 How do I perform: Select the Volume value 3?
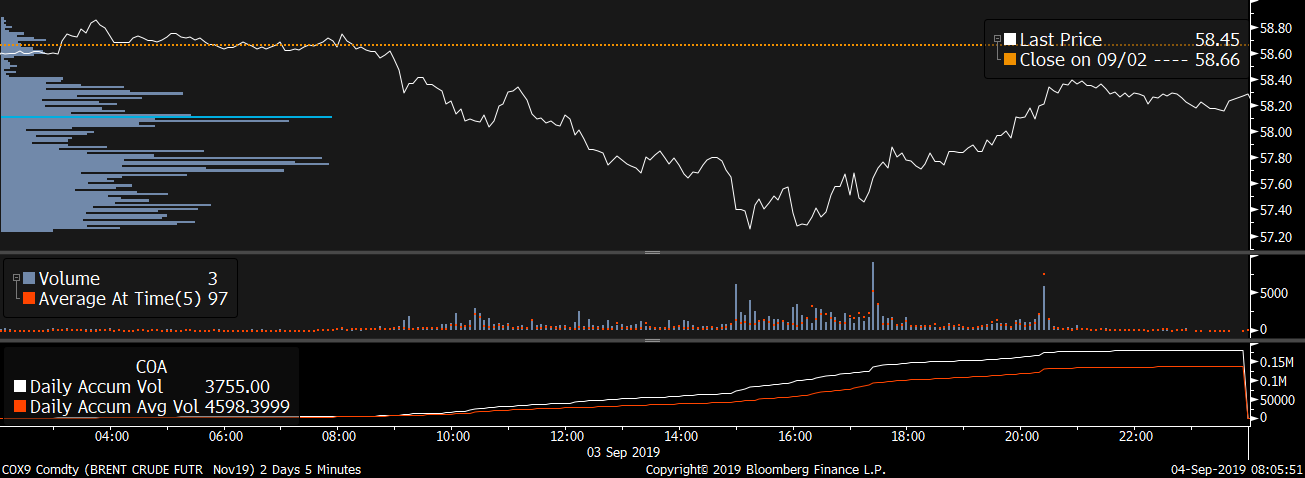point(213,279)
